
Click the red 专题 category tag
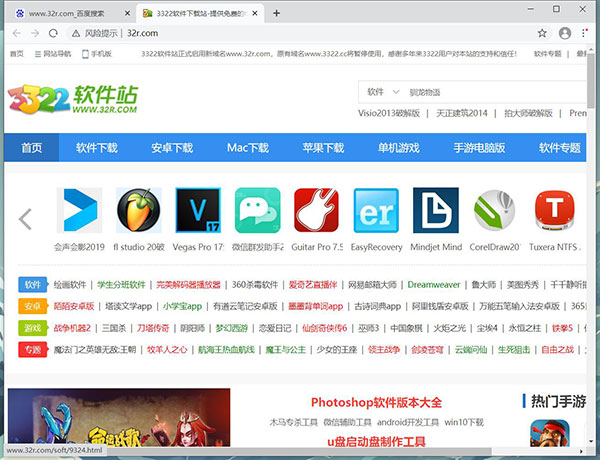[x=33, y=349]
